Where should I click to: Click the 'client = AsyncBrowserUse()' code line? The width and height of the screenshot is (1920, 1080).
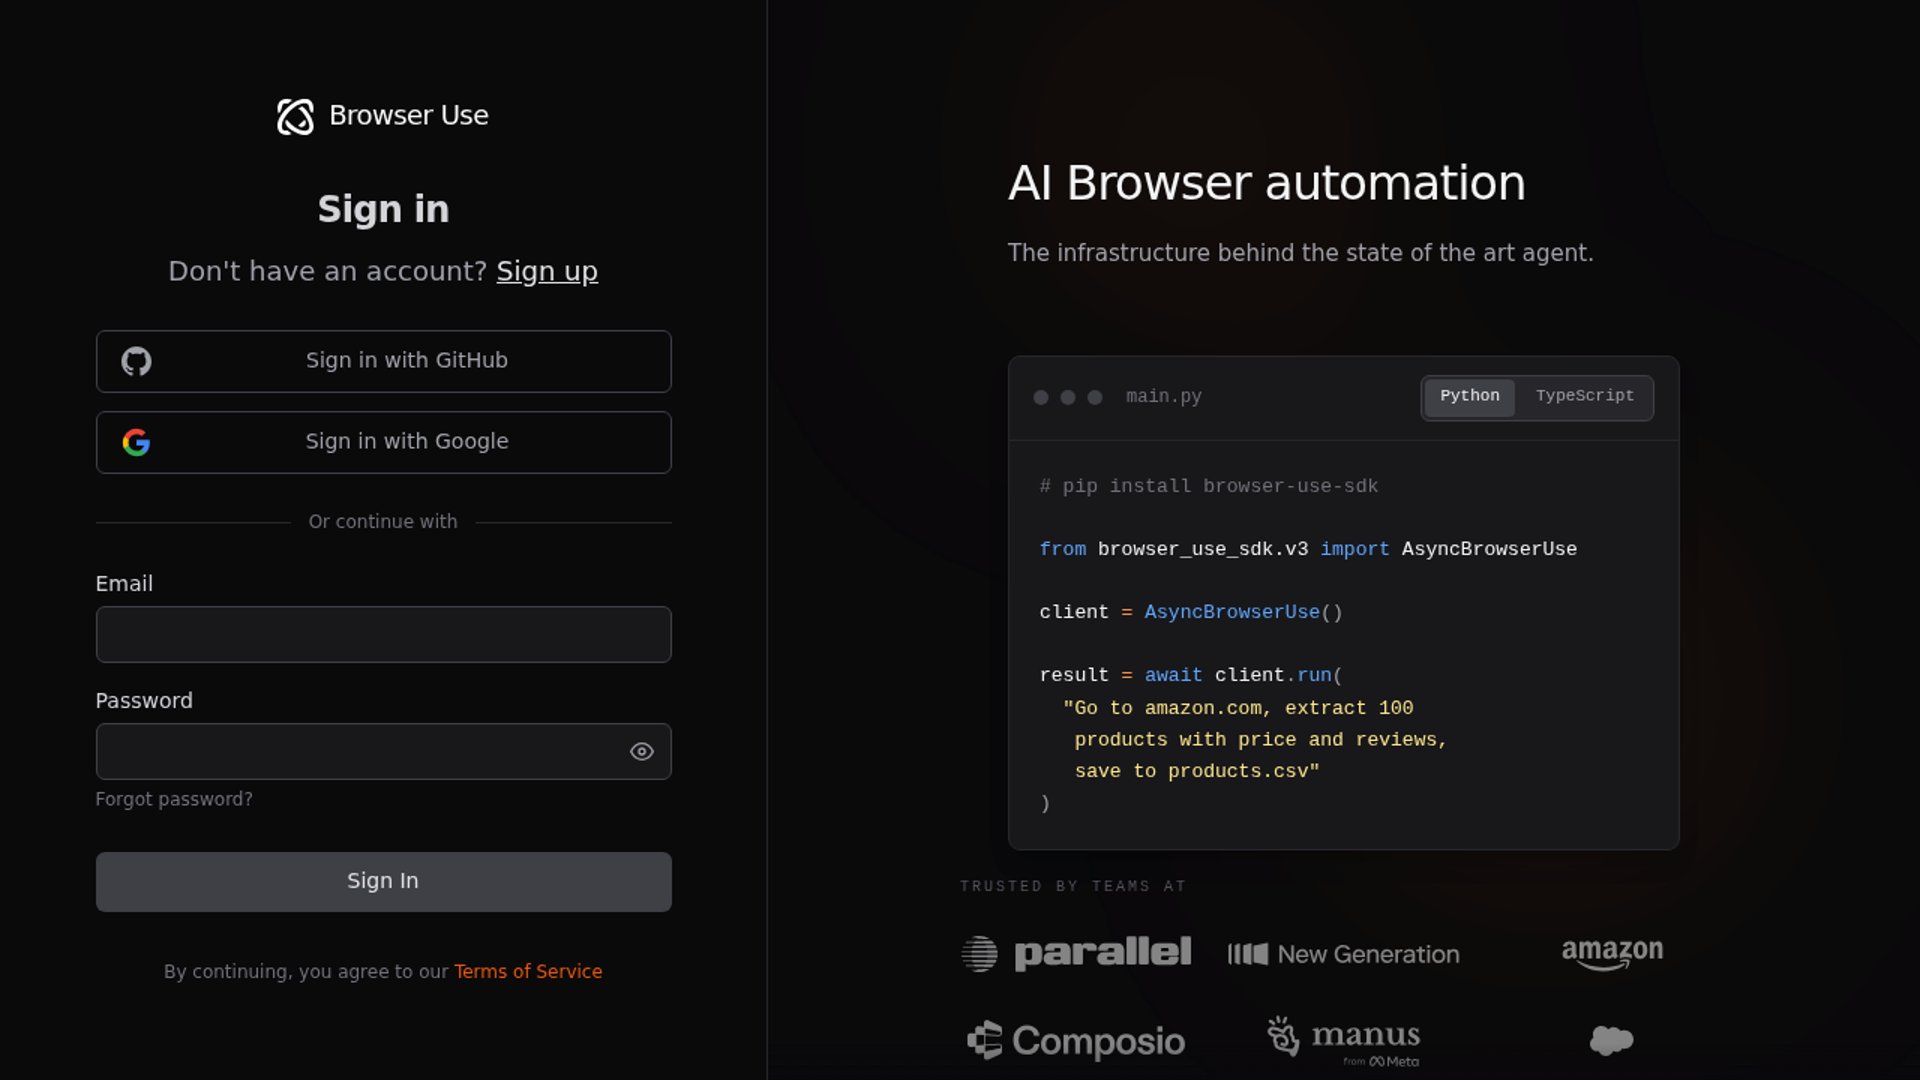(1190, 612)
